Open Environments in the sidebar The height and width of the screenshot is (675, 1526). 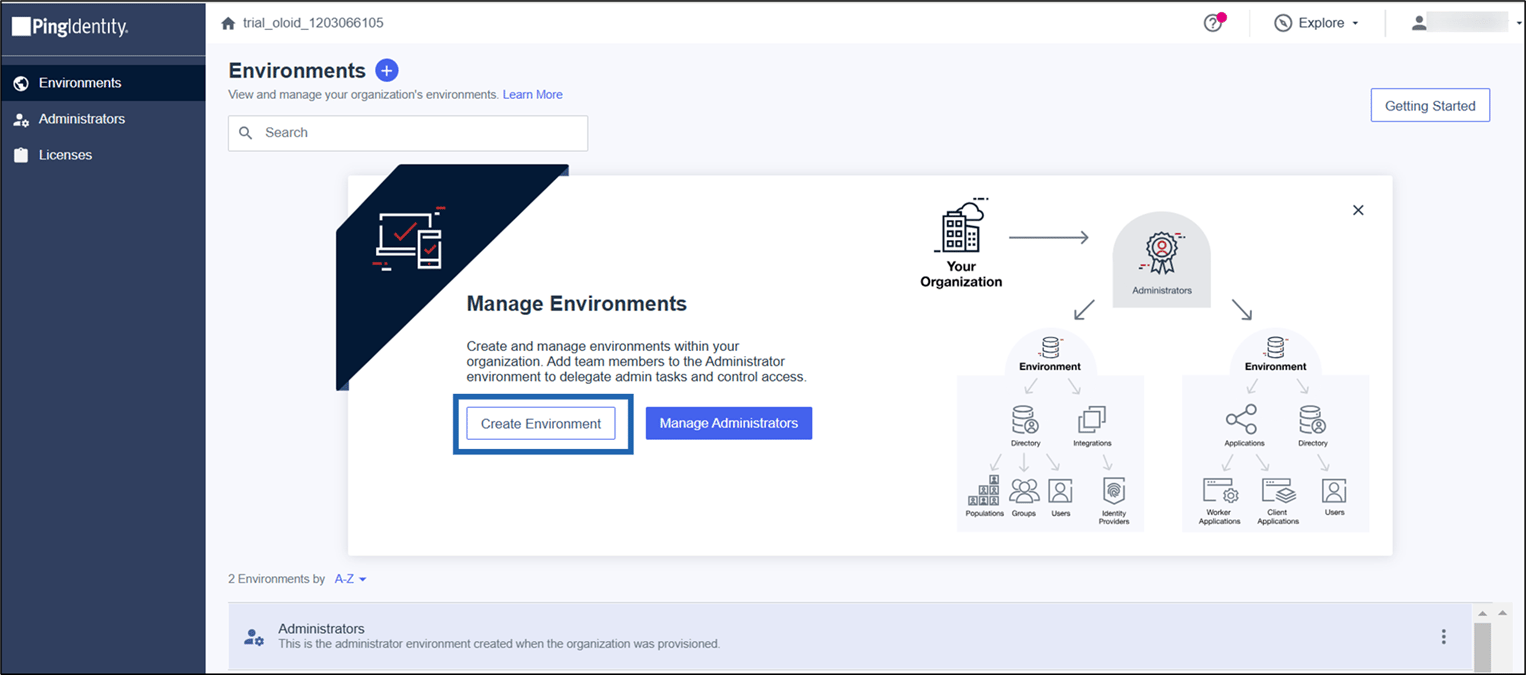point(103,83)
